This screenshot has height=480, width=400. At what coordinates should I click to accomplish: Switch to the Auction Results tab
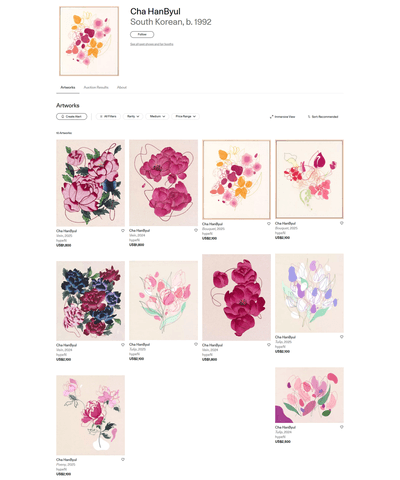tap(96, 87)
